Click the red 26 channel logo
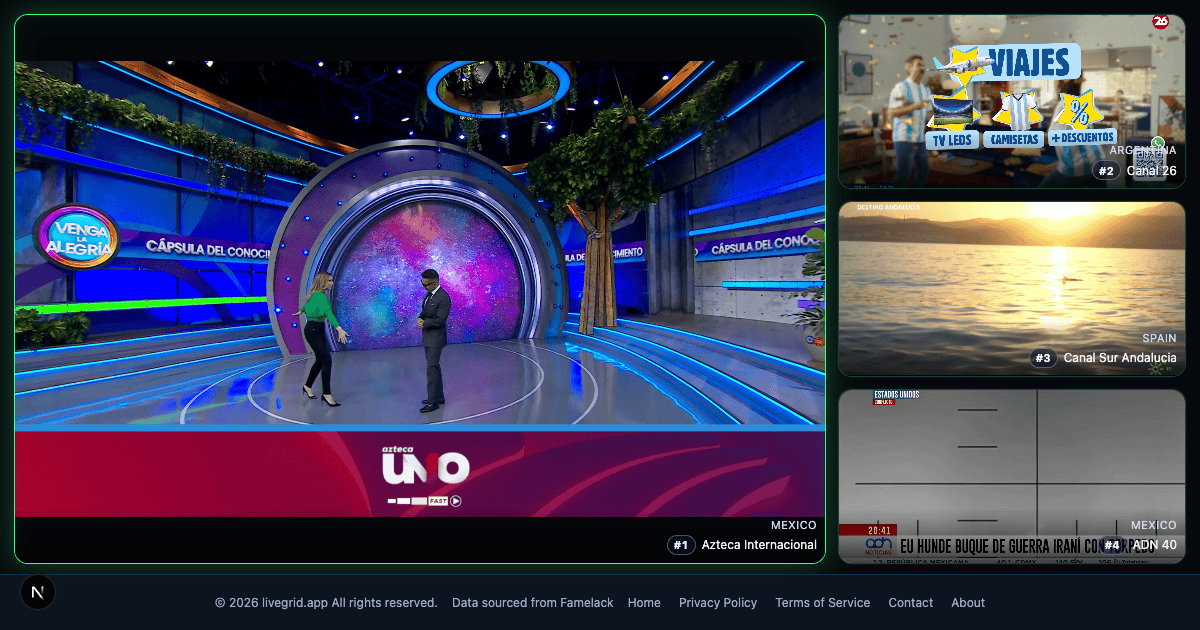The width and height of the screenshot is (1200, 630). pyautogui.click(x=1160, y=22)
